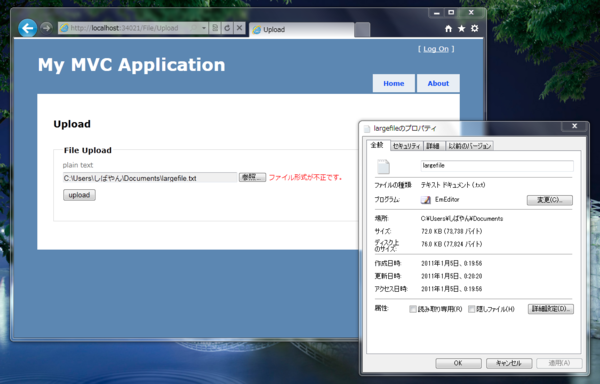Screen dimensions: 600x384
Task: Click the 72.0 KB size value
Action: click(x=452, y=231)
